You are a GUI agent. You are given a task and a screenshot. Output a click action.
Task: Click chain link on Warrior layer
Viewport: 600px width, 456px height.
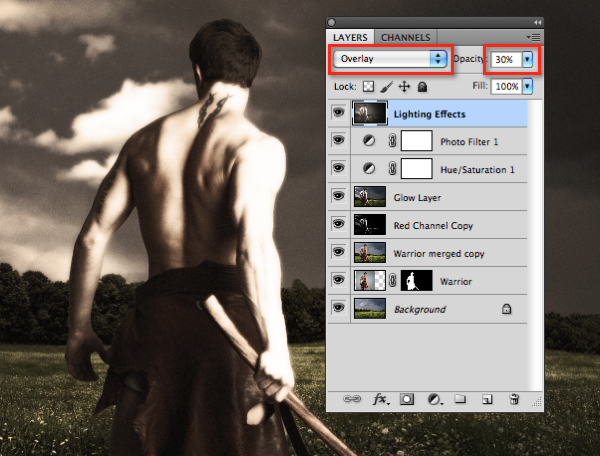coord(392,280)
